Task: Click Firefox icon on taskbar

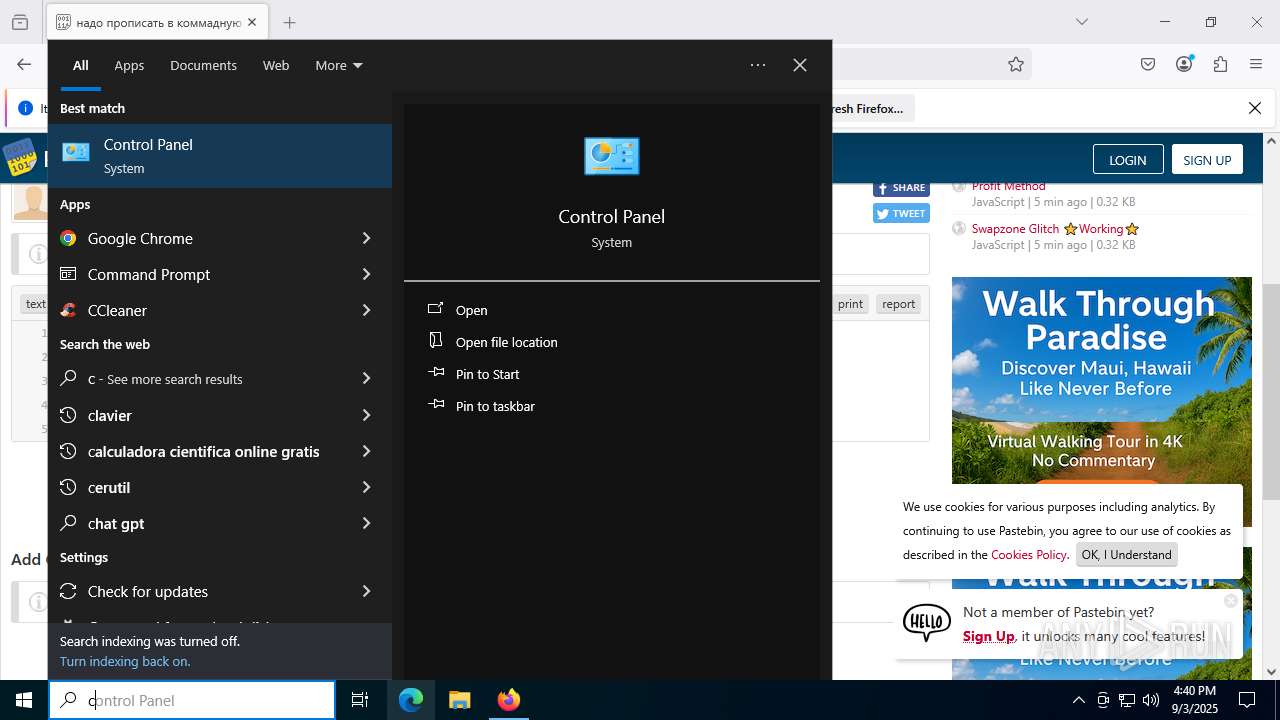Action: (x=508, y=700)
